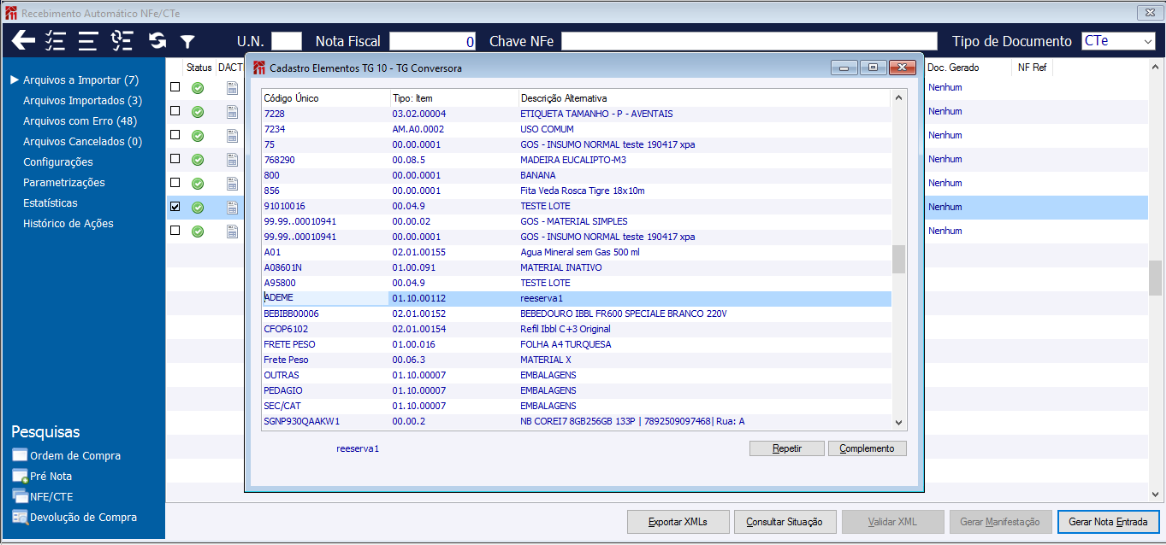Open Arquivos Cancelados (0)
1166x545 pixels.
coord(82,141)
